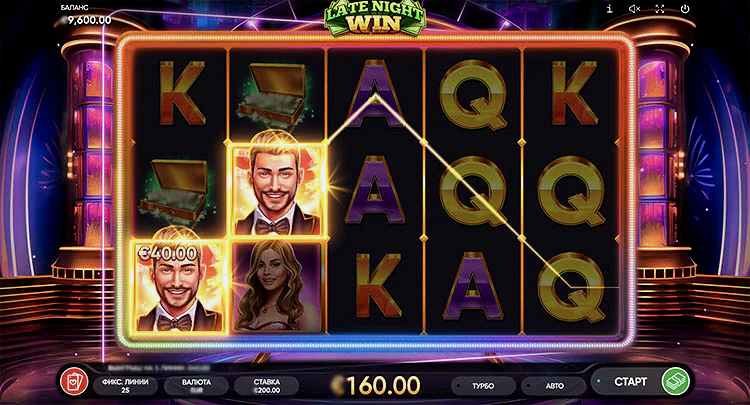Click the Баланс 9,600.00 display
This screenshot has width=750, height=405.
point(86,16)
